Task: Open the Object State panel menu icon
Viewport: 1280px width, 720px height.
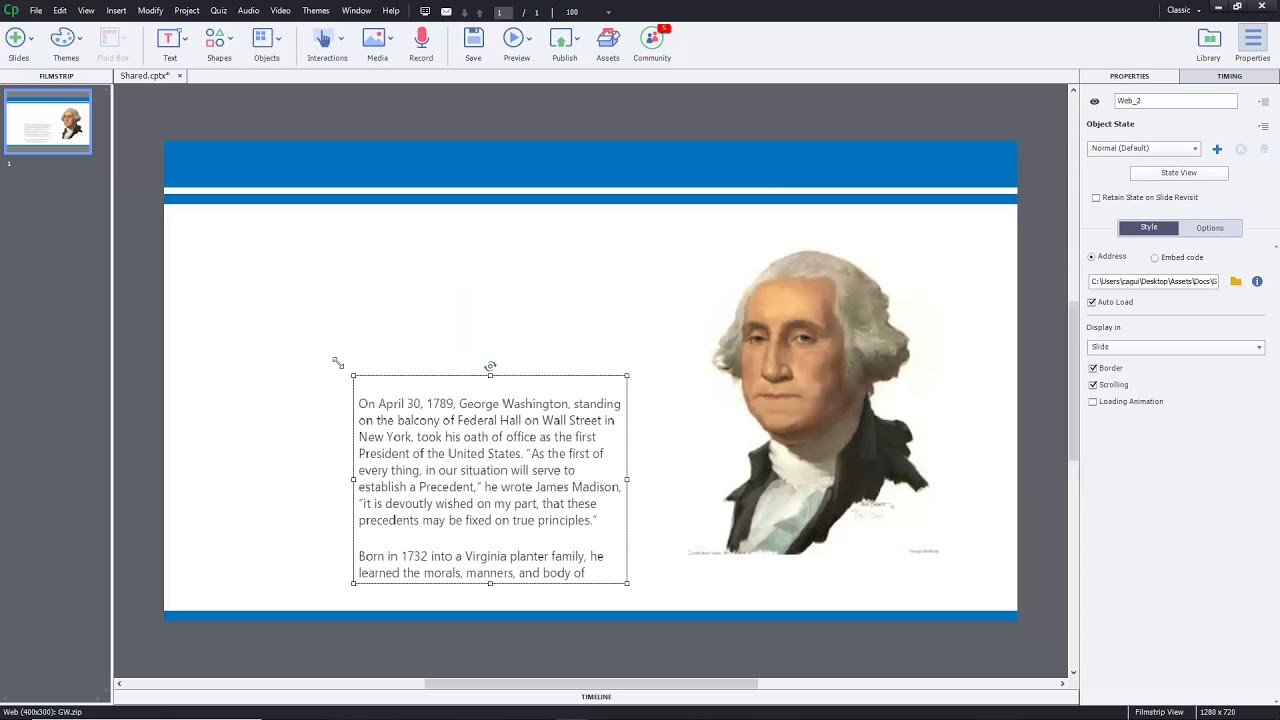Action: 1264,126
